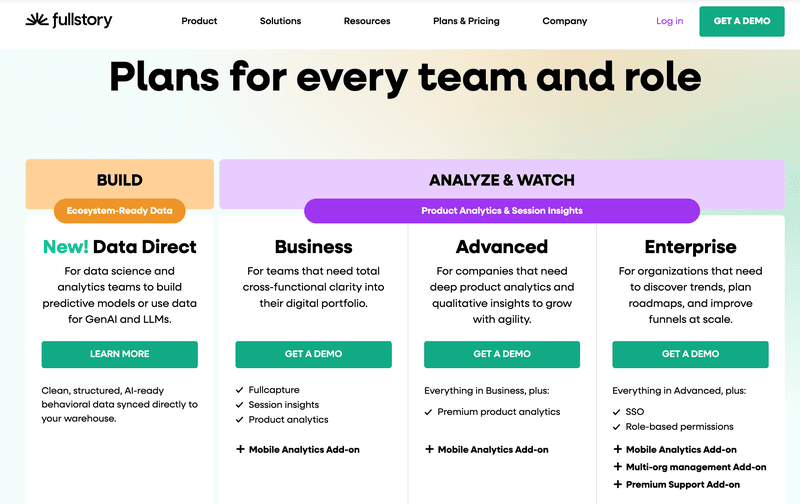Click checkmark next to SSO
Image resolution: width=800 pixels, height=504 pixels.
[x=616, y=412]
